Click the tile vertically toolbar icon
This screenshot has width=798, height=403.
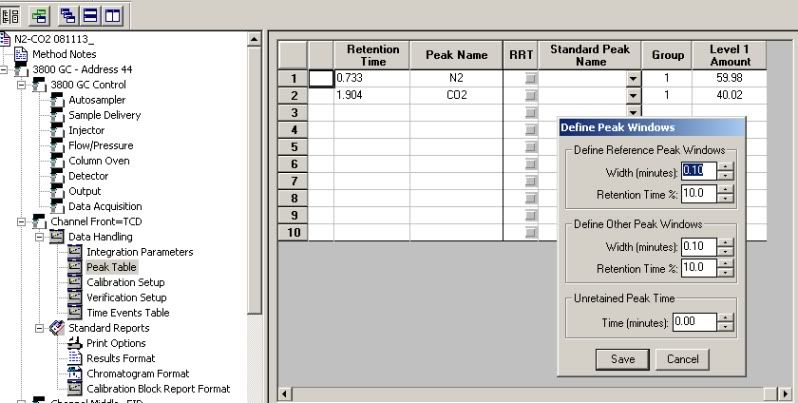point(111,15)
